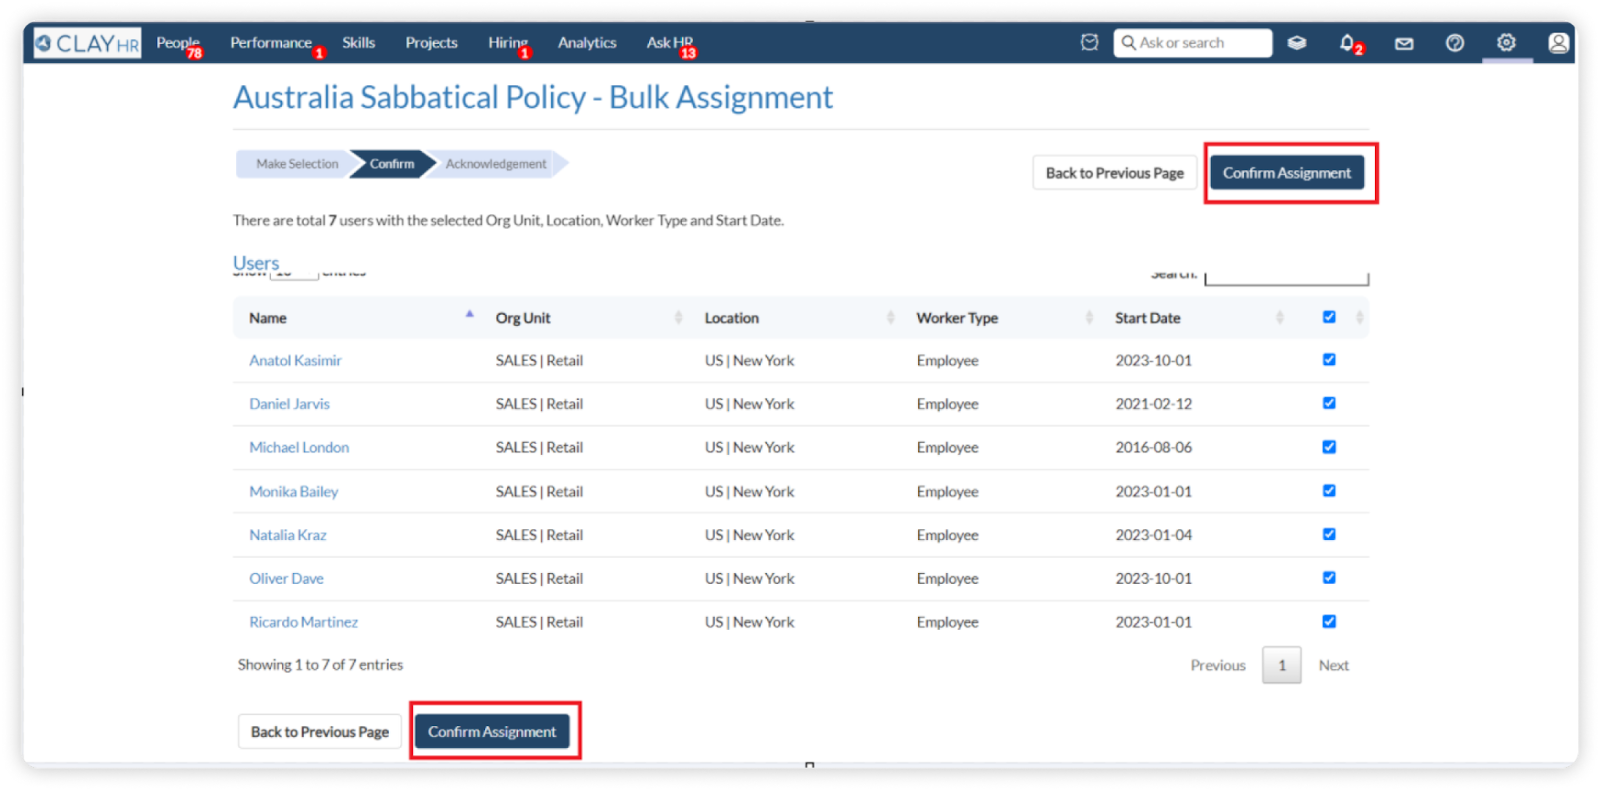This screenshot has width=1600, height=791.
Task: Go to Make Selection step
Action: pyautogui.click(x=296, y=164)
